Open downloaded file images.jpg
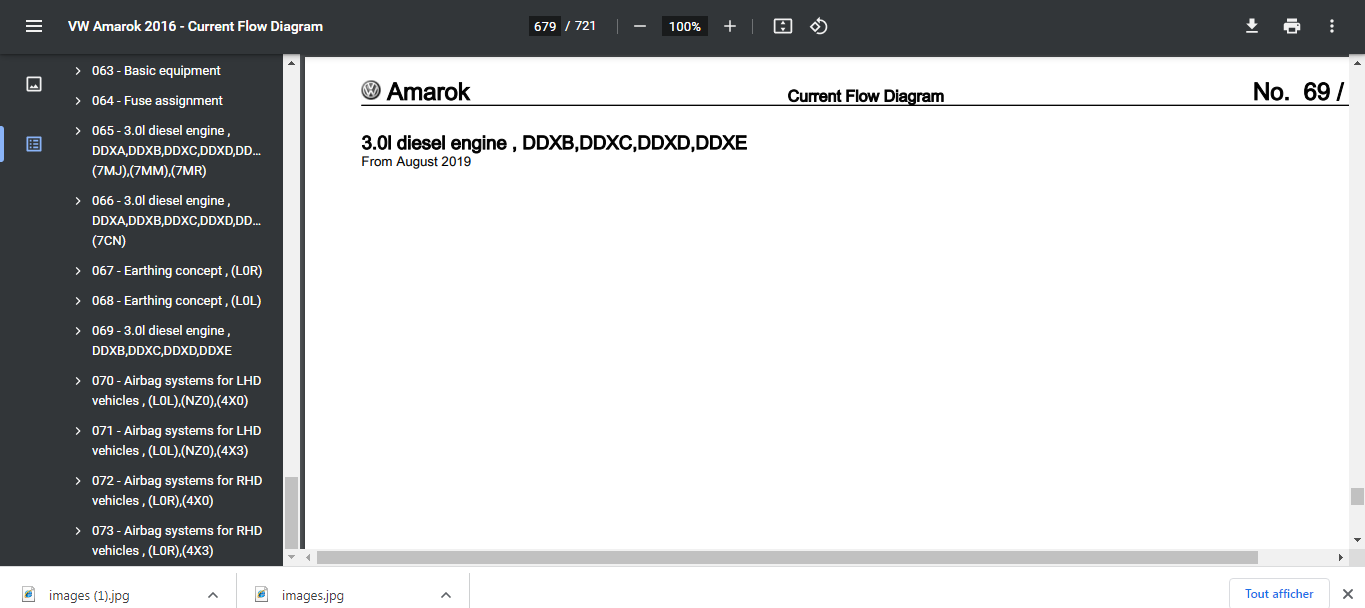The width and height of the screenshot is (1365, 608). (x=313, y=595)
